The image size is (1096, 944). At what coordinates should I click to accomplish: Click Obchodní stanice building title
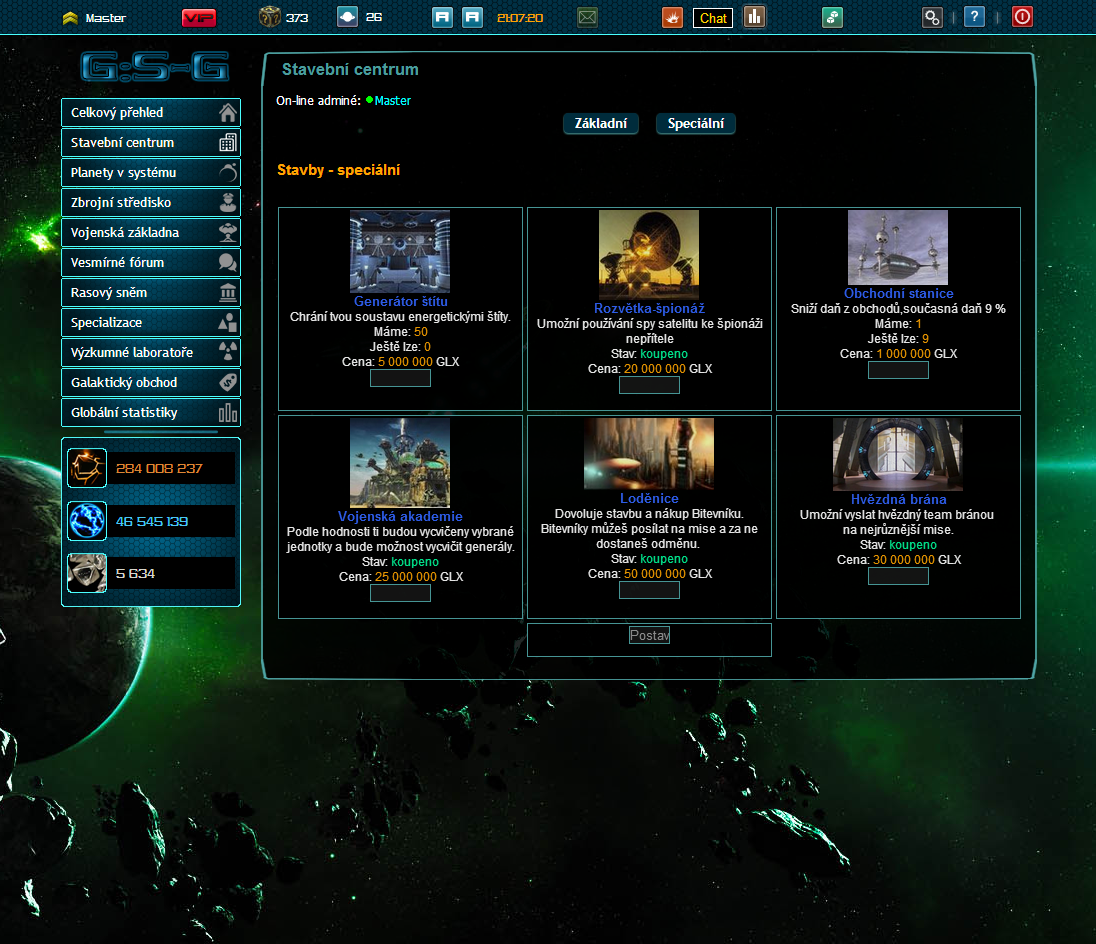pos(898,293)
